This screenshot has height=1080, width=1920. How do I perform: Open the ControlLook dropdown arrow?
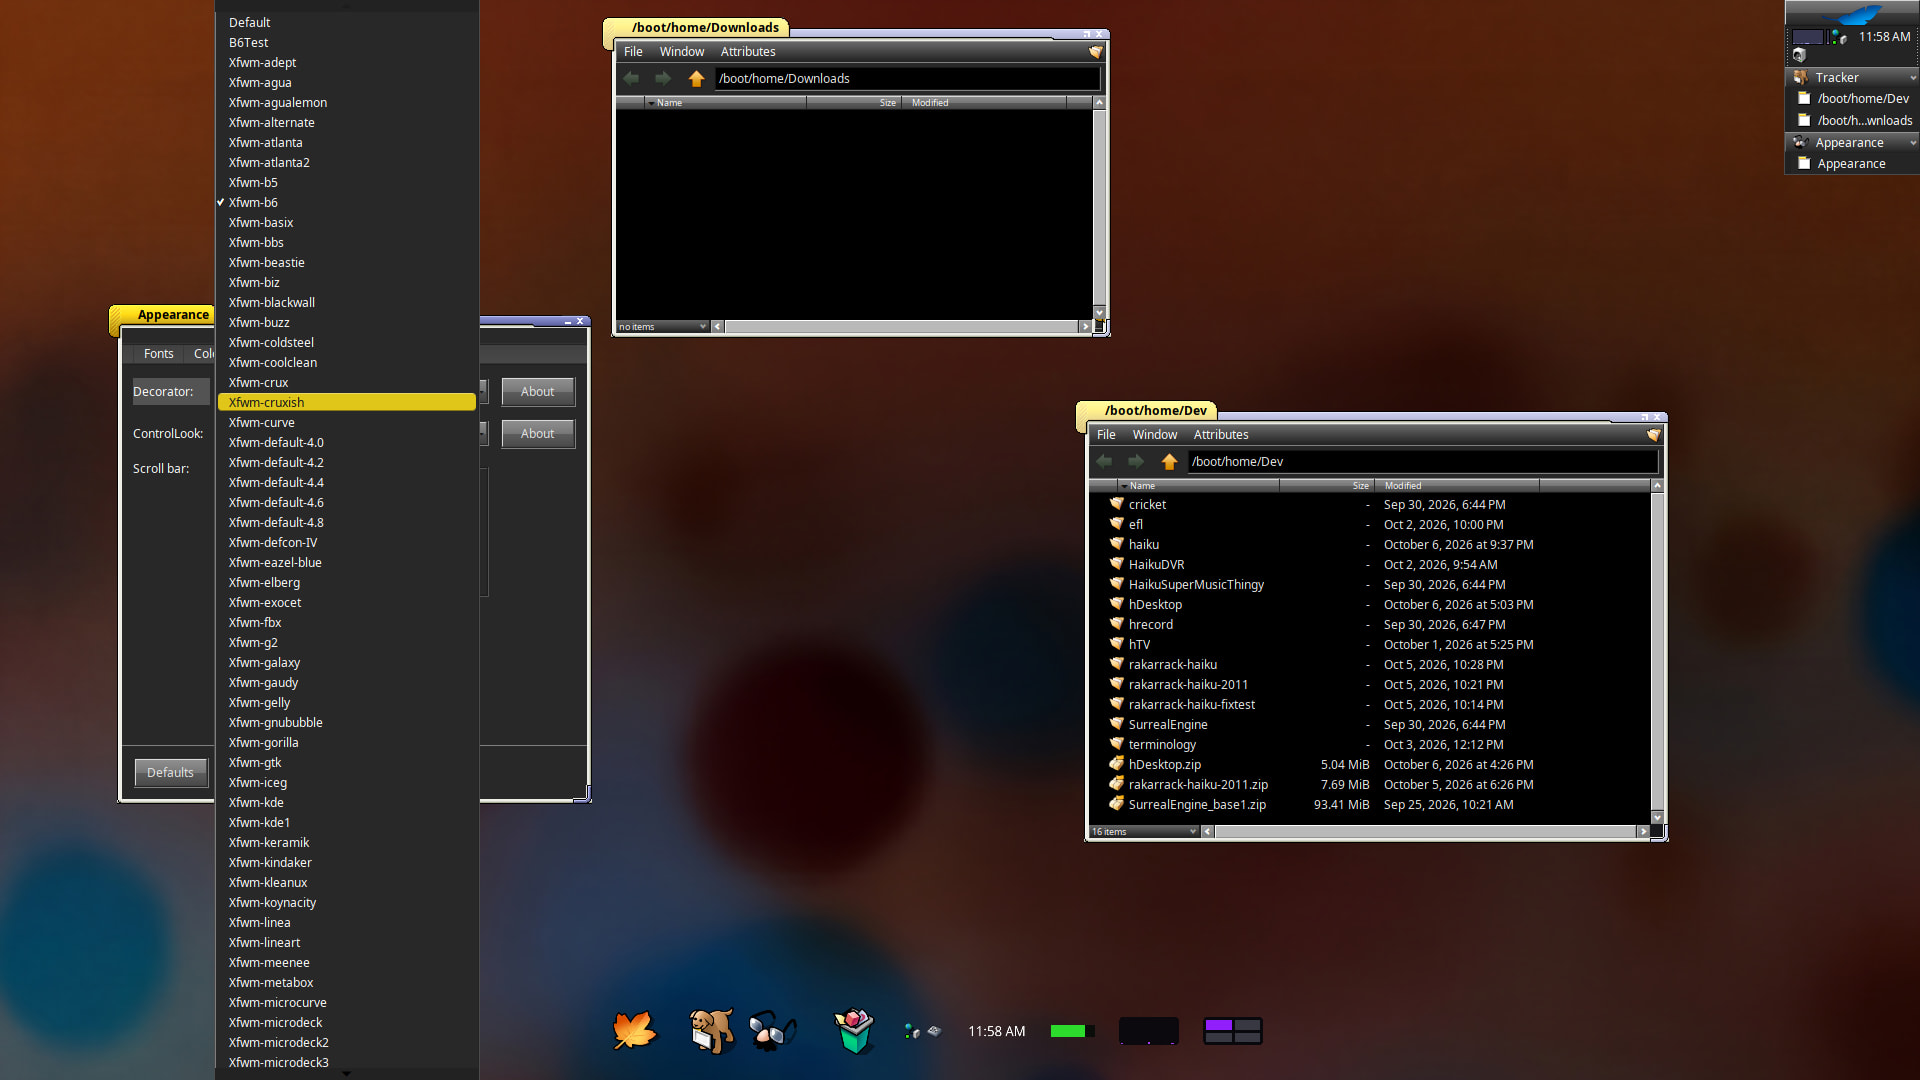coord(484,433)
